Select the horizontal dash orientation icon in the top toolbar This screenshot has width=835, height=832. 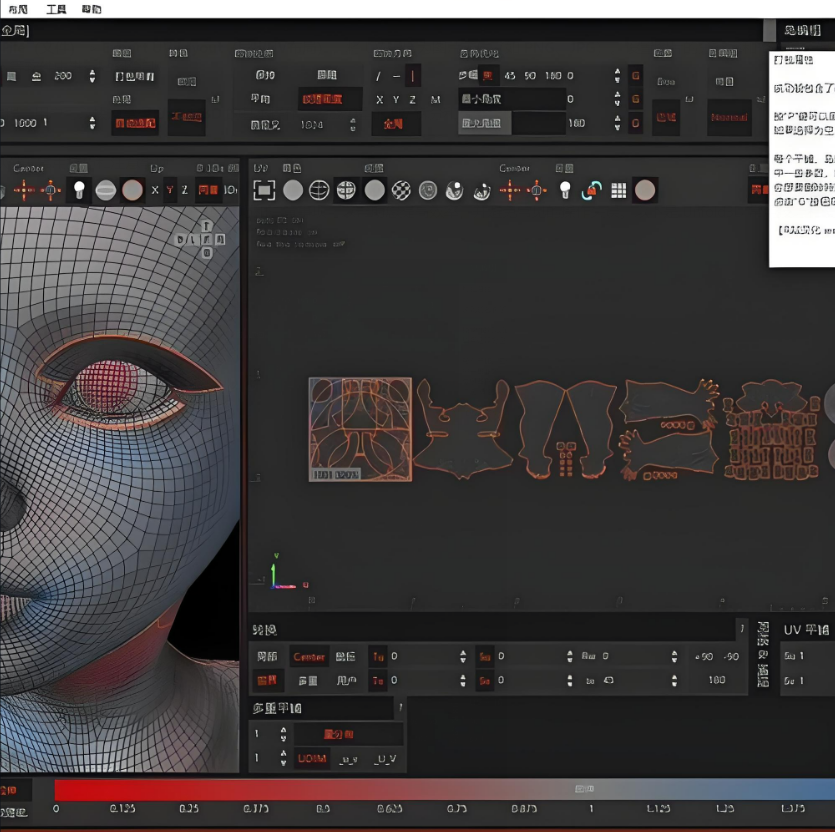pyautogui.click(x=396, y=76)
